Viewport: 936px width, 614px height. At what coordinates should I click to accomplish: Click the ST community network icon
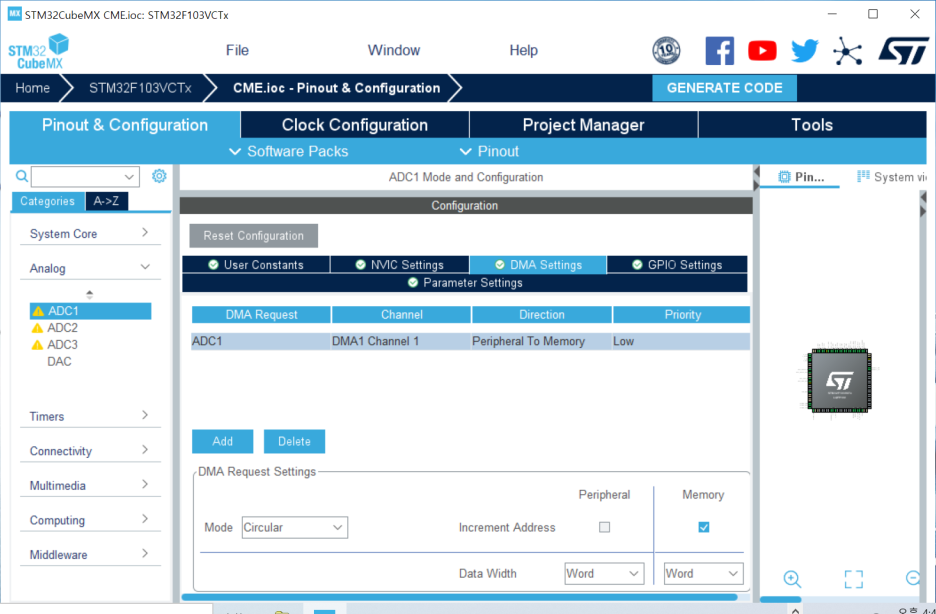pos(848,51)
